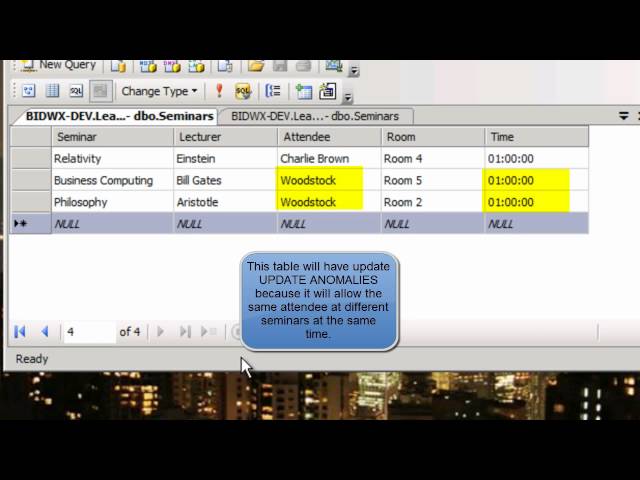Click the New Query button

pos(58,65)
